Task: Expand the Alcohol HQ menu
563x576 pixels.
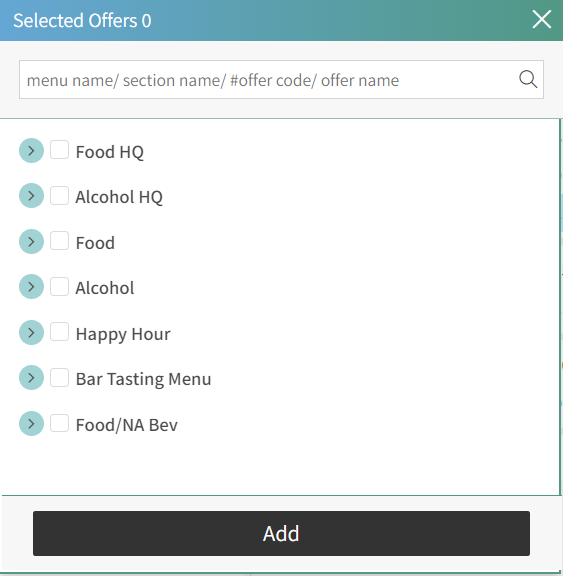Action: pos(31,195)
